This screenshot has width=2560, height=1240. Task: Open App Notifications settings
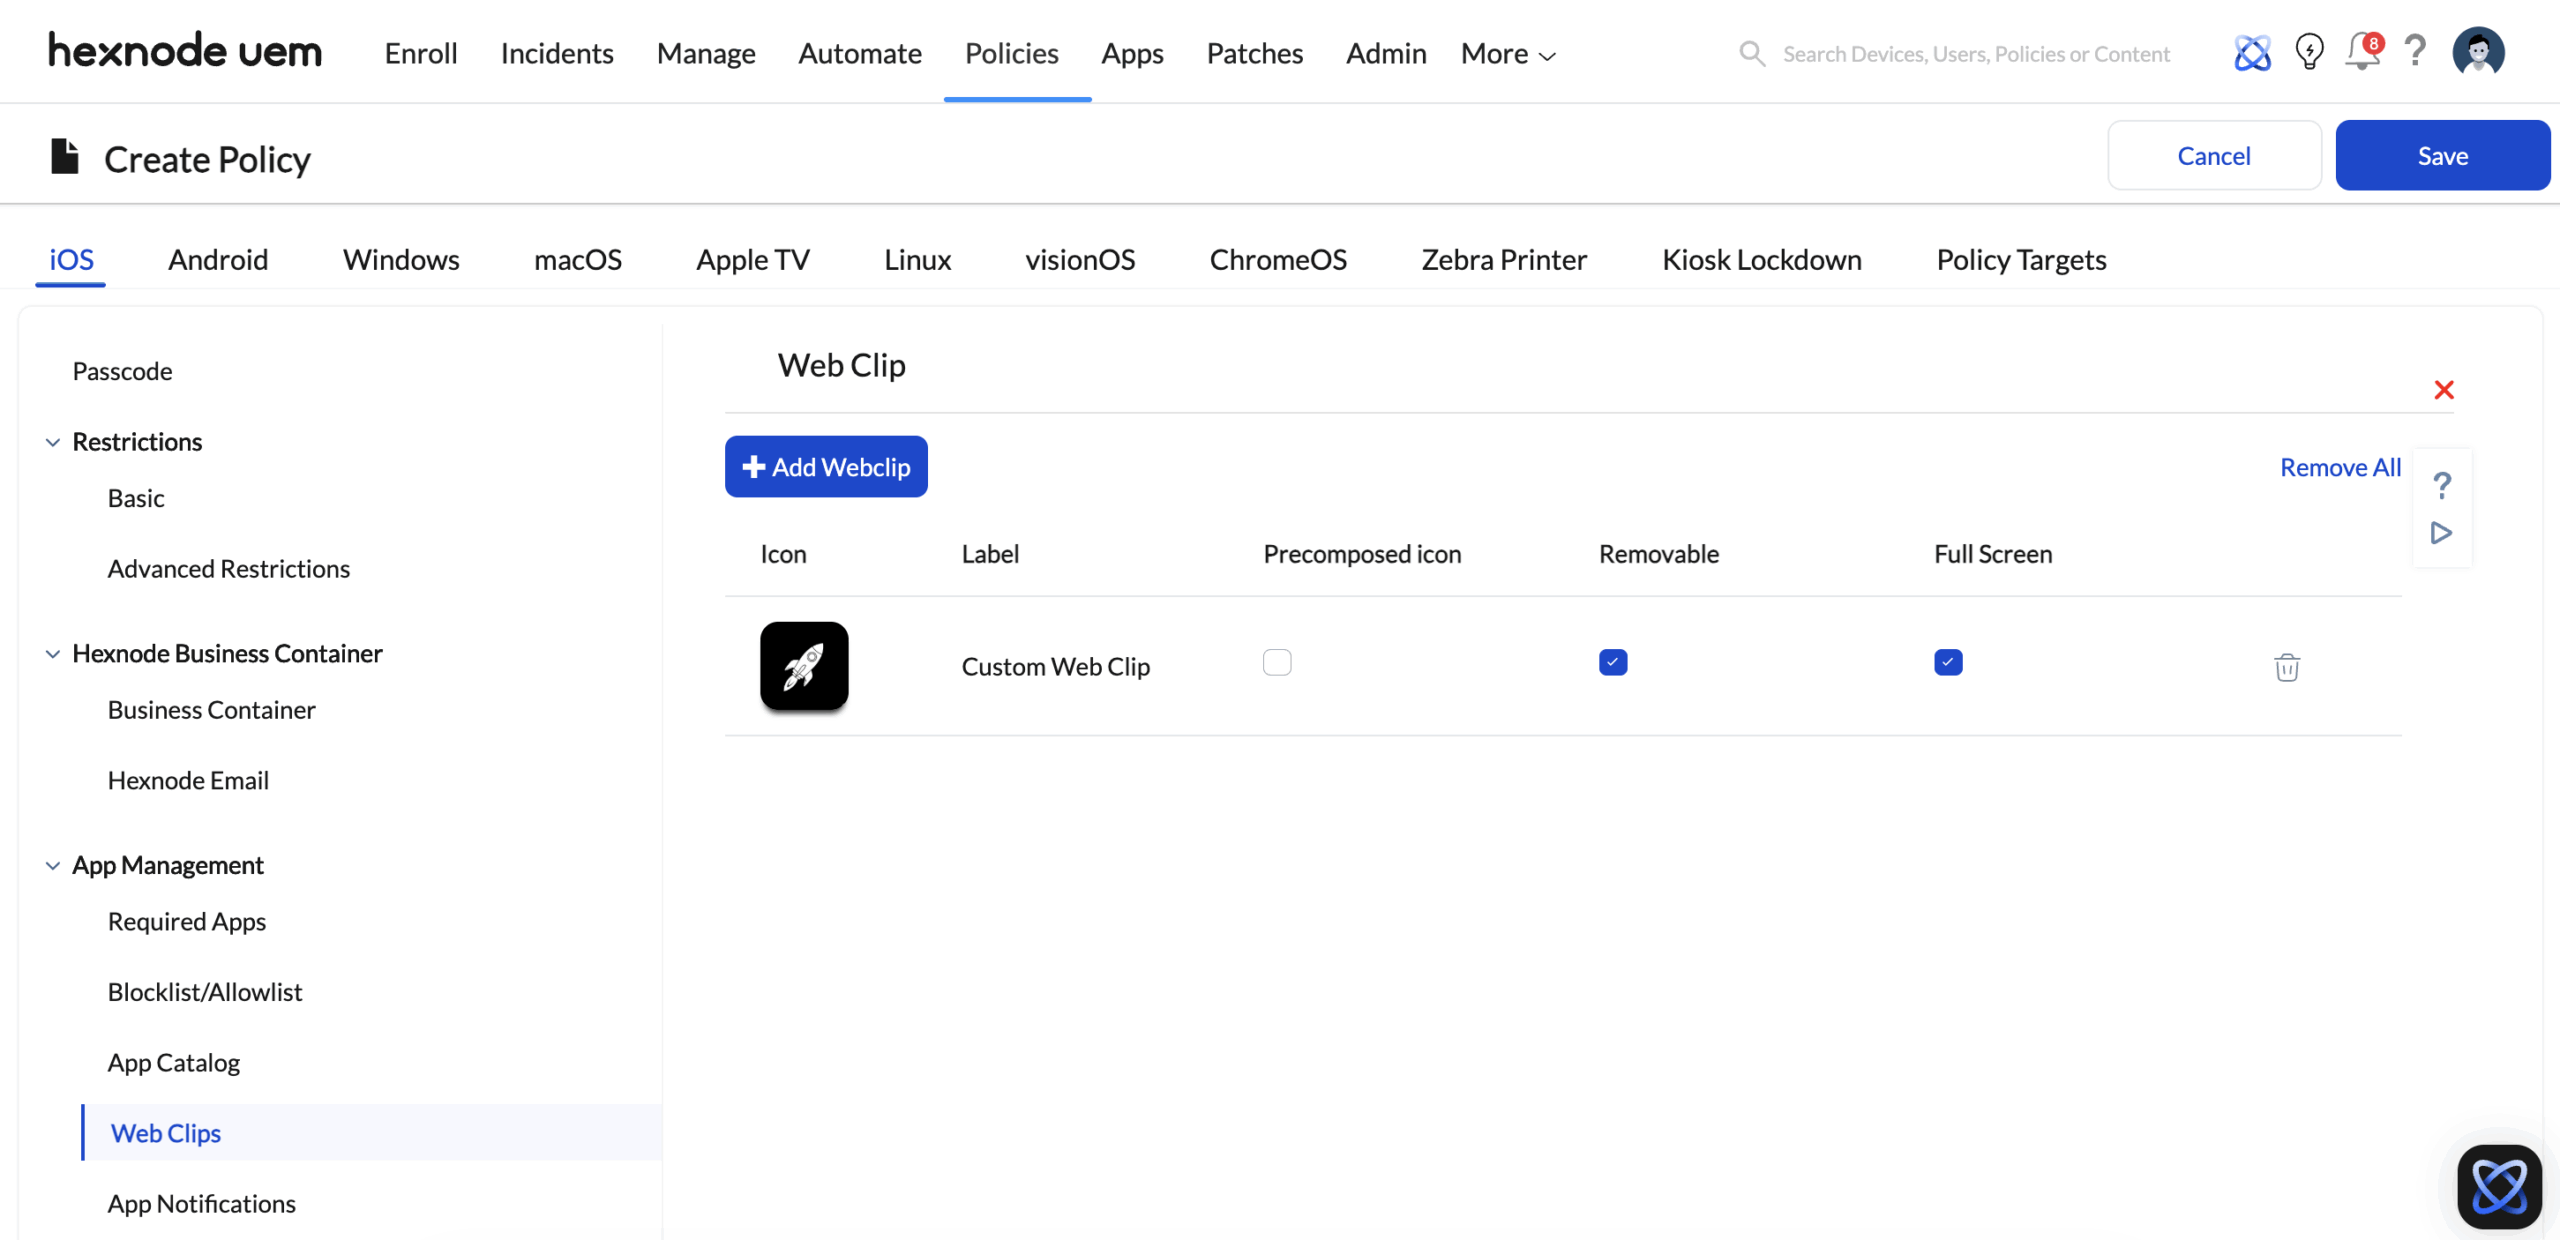pos(202,1204)
